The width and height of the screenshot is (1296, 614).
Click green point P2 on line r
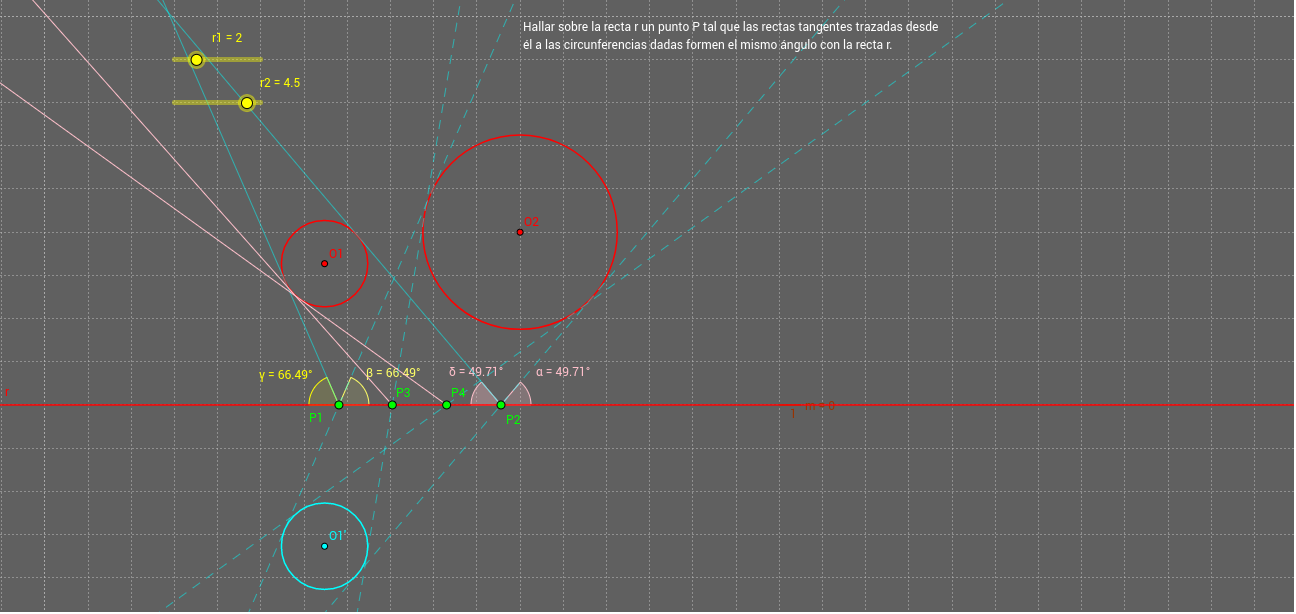click(x=501, y=405)
